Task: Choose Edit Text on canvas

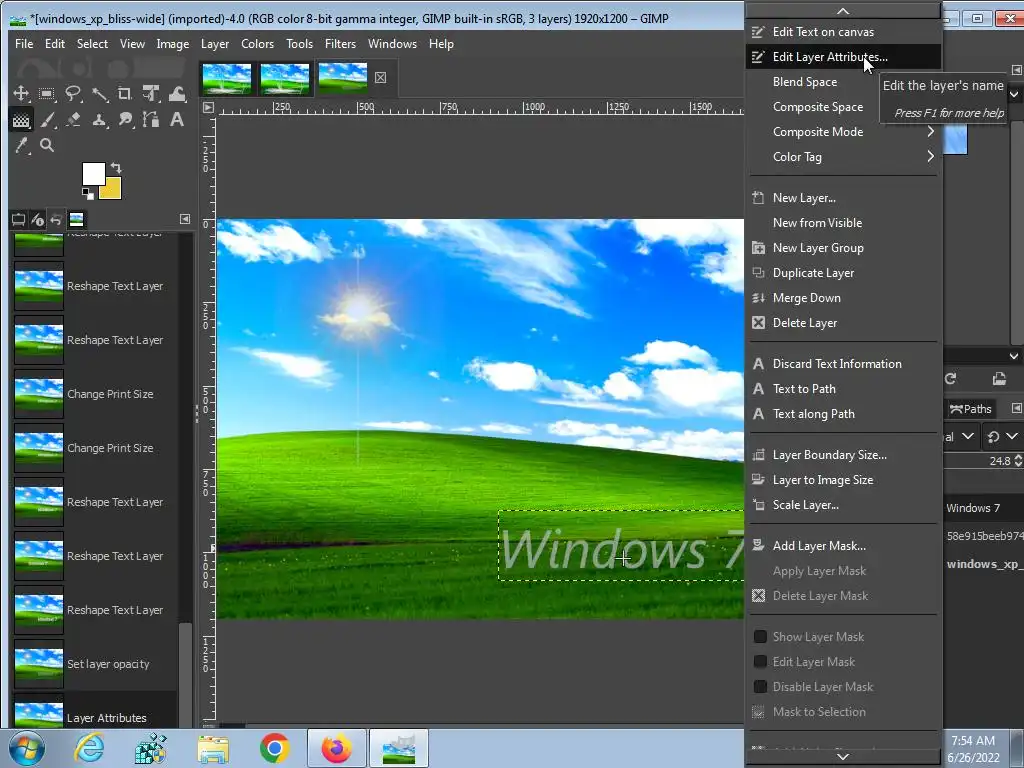Action: [x=843, y=31]
